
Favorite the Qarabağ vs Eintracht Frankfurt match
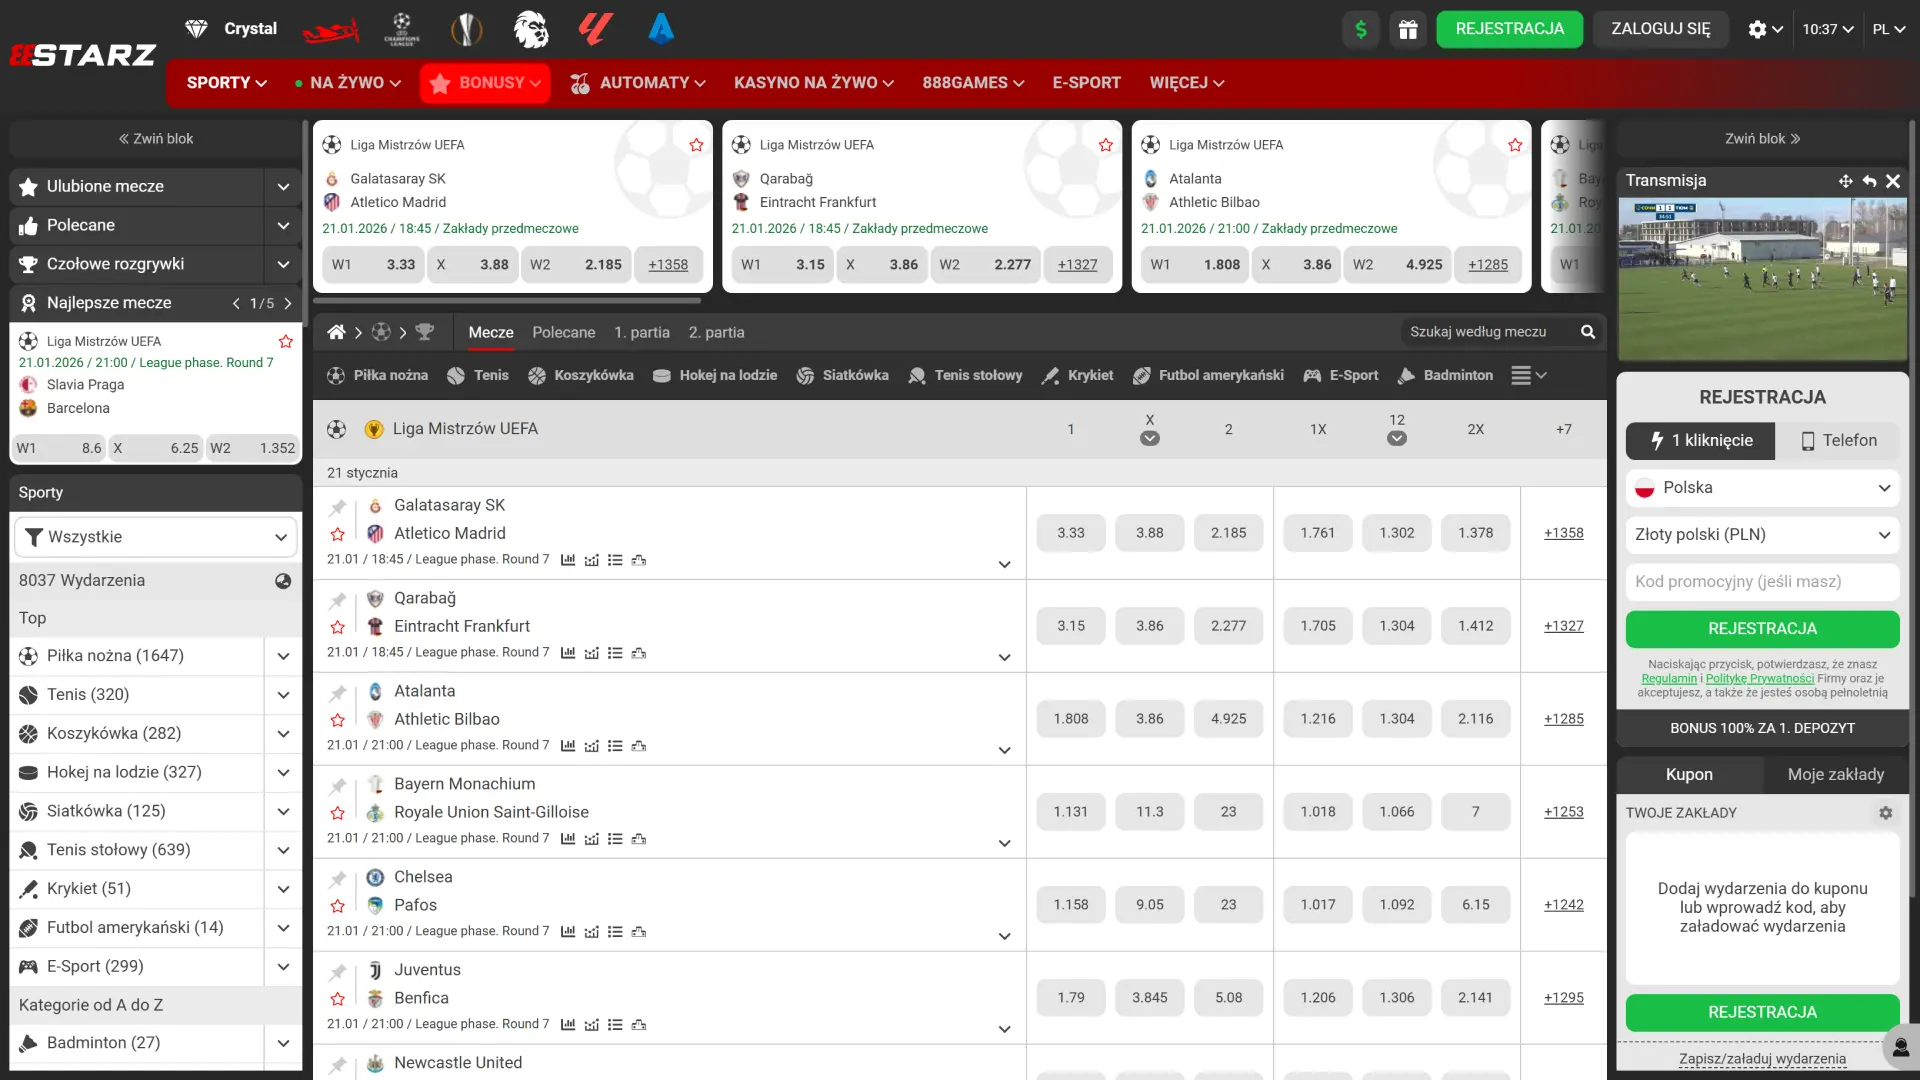click(x=338, y=627)
